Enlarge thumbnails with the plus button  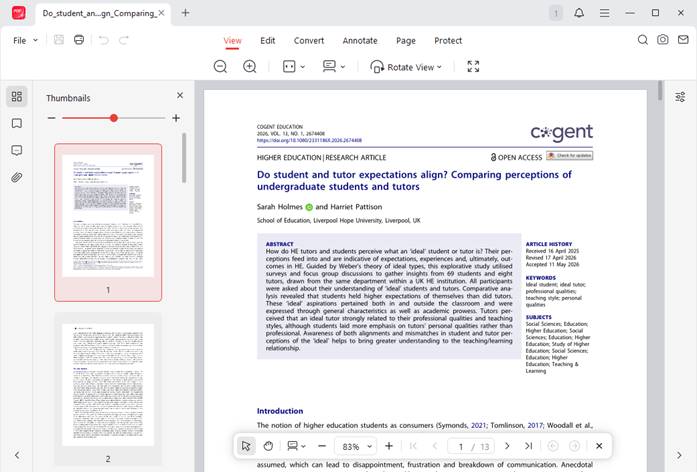coord(176,118)
